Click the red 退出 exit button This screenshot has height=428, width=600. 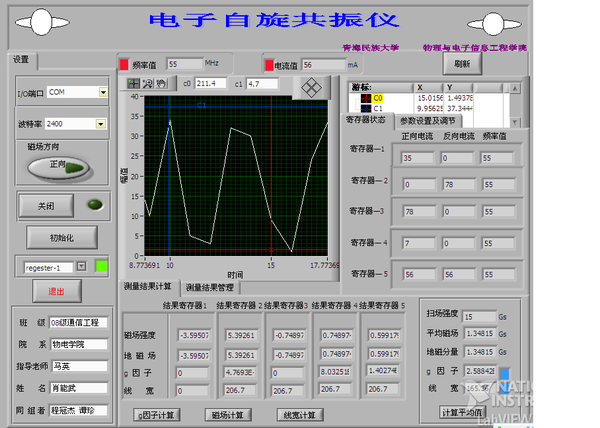click(57, 291)
